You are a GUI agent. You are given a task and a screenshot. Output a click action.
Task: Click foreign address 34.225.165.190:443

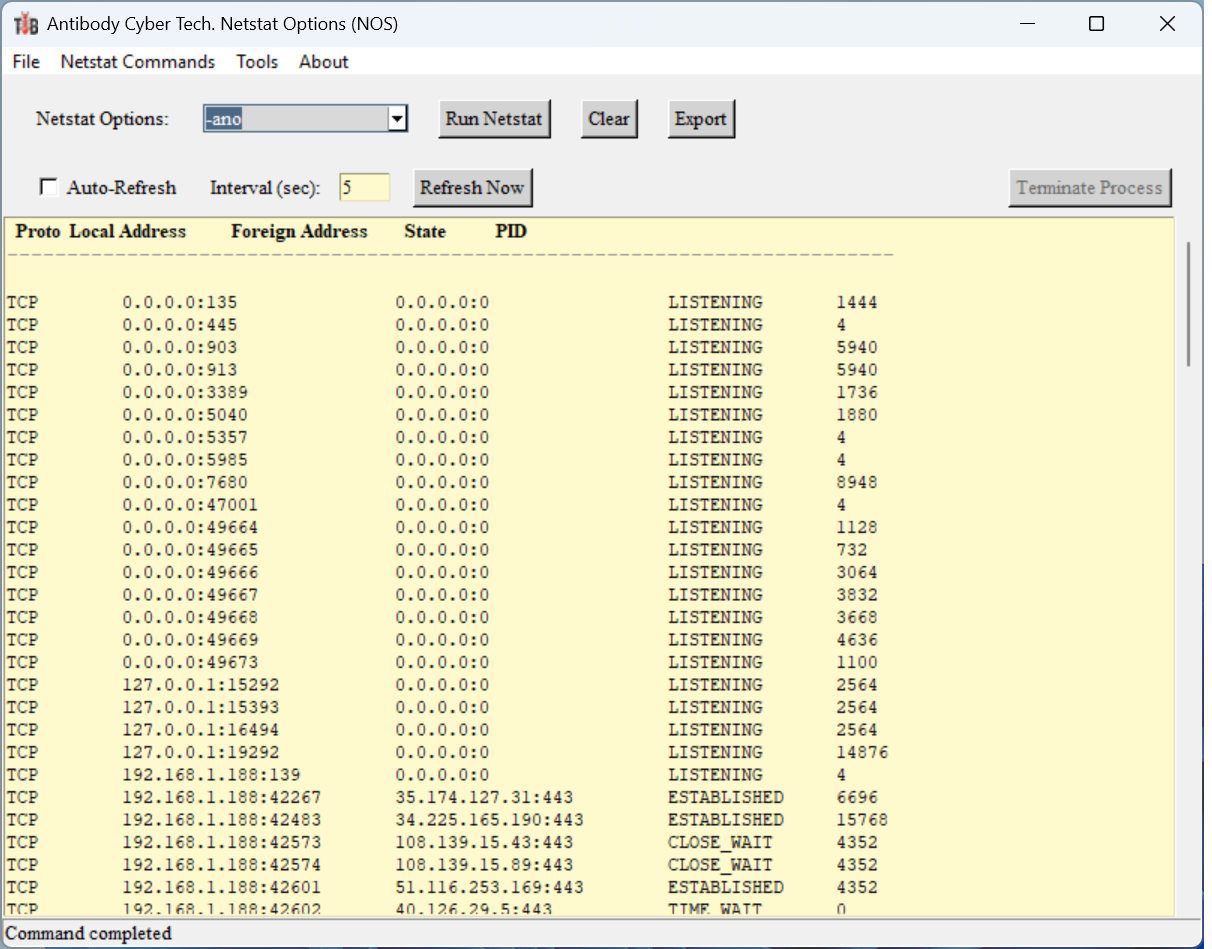pos(489,820)
